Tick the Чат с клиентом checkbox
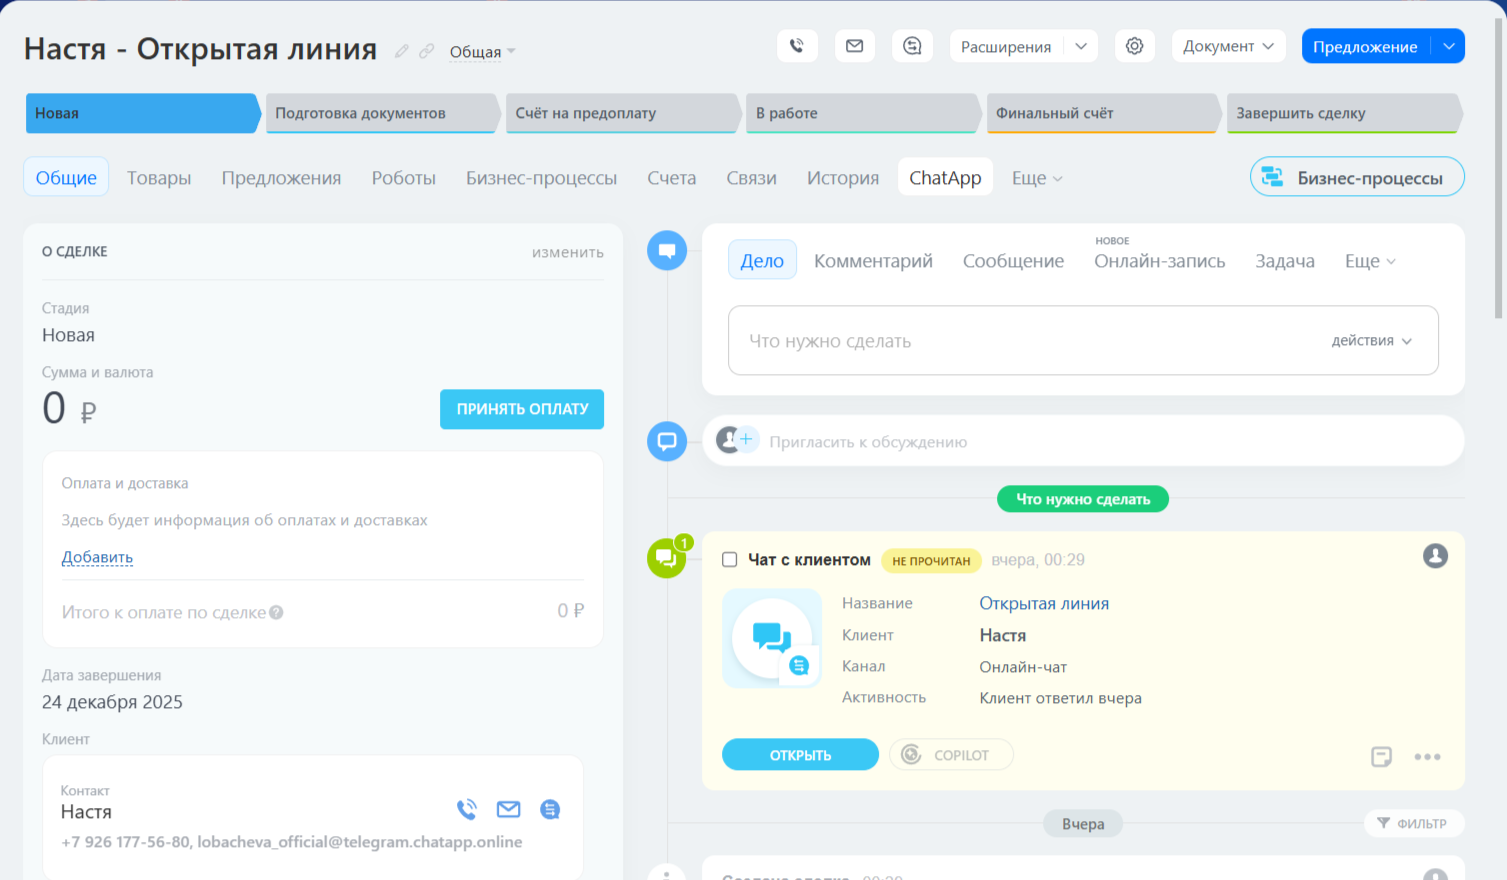 click(x=730, y=560)
